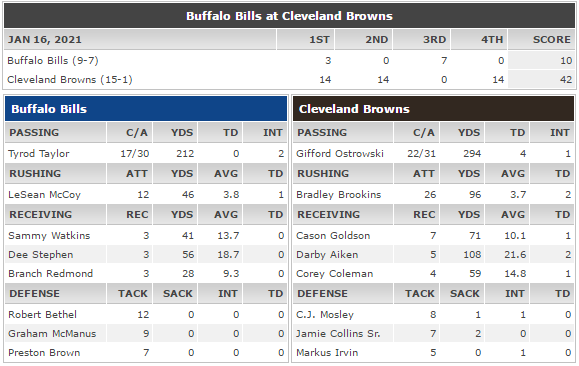The image size is (579, 366).
Task: Open Branch Redmond's name
Action: 51,274
